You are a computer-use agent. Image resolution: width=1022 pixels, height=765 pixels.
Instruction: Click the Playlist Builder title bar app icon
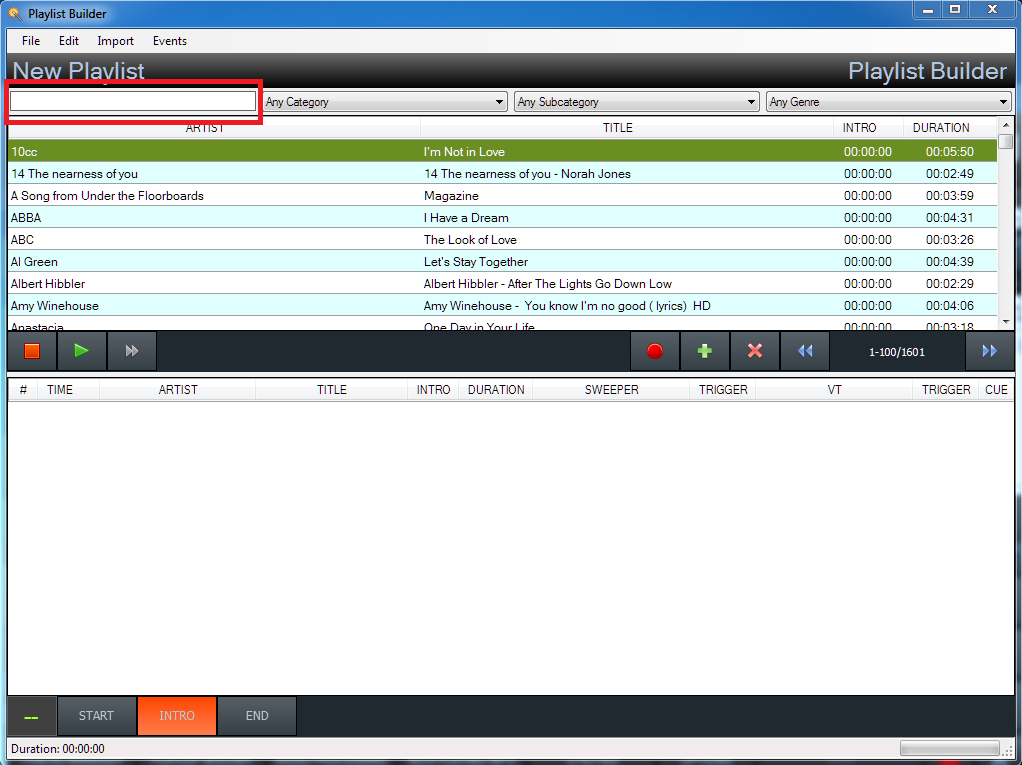pyautogui.click(x=14, y=14)
